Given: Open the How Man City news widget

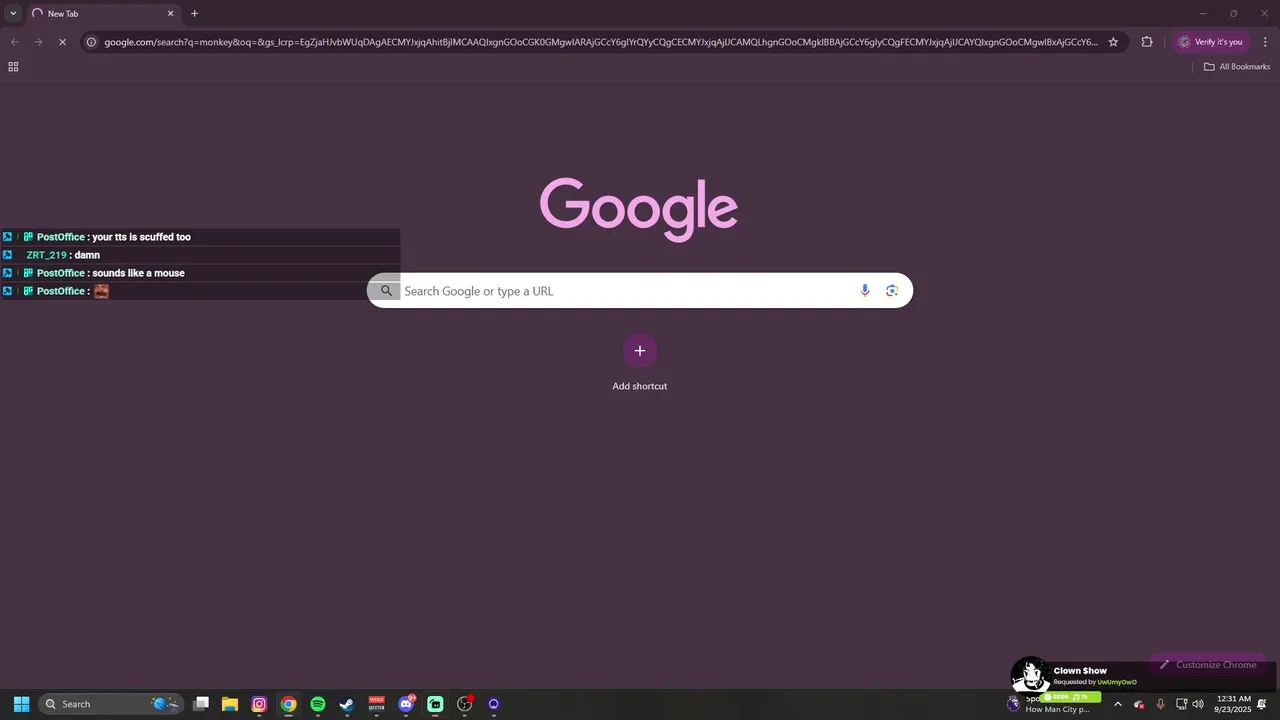Looking at the screenshot, I should [1049, 704].
